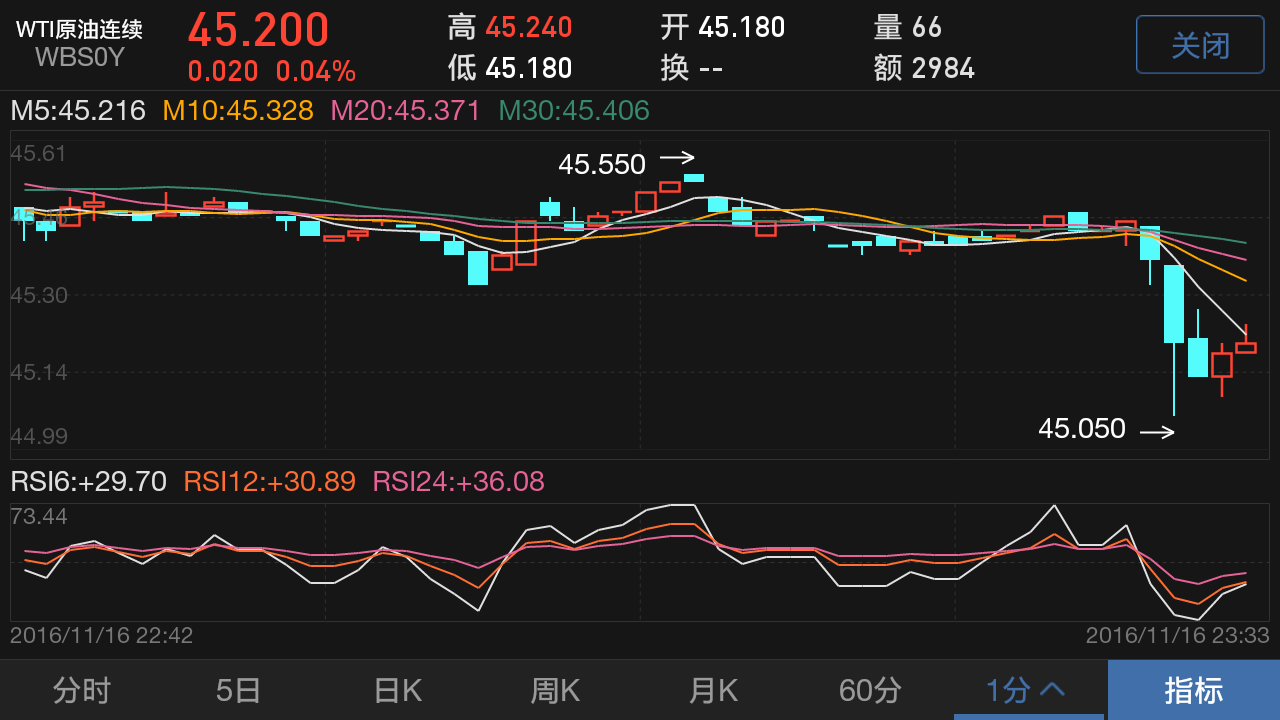This screenshot has height=720, width=1280.
Task: Click the 额 2984 amount value
Action: tap(924, 68)
